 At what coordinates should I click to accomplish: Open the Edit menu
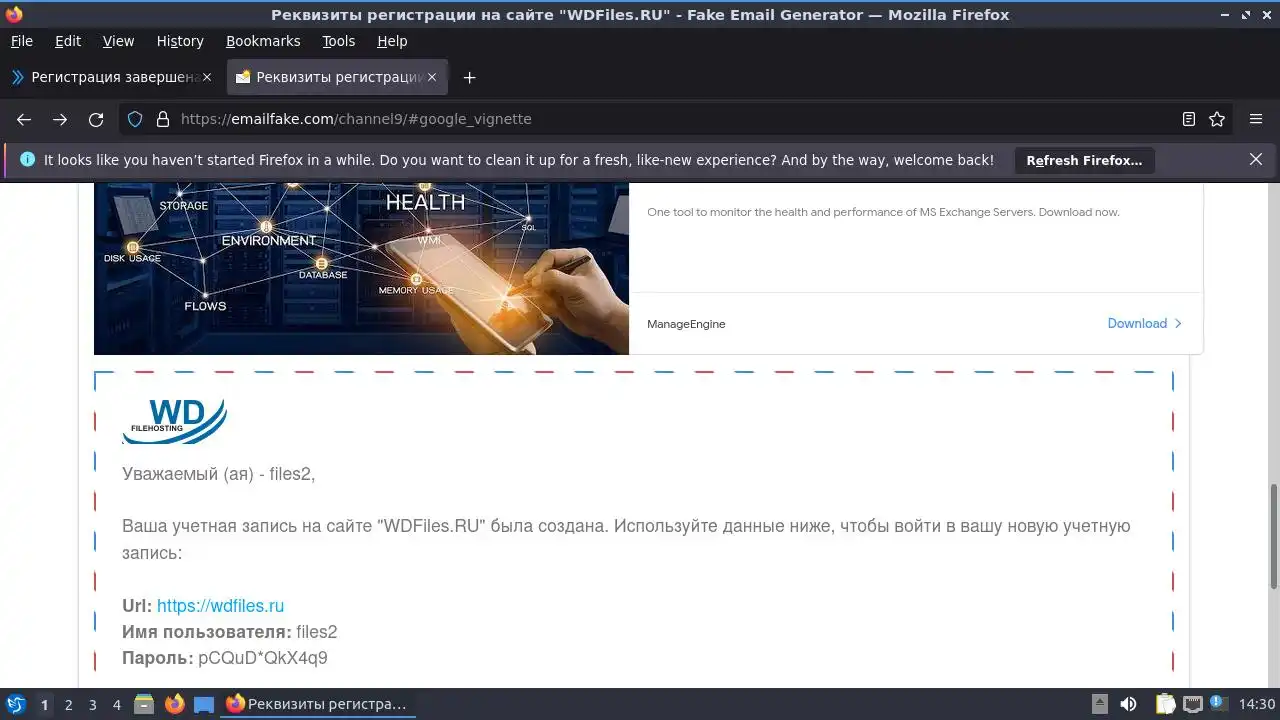(x=68, y=41)
